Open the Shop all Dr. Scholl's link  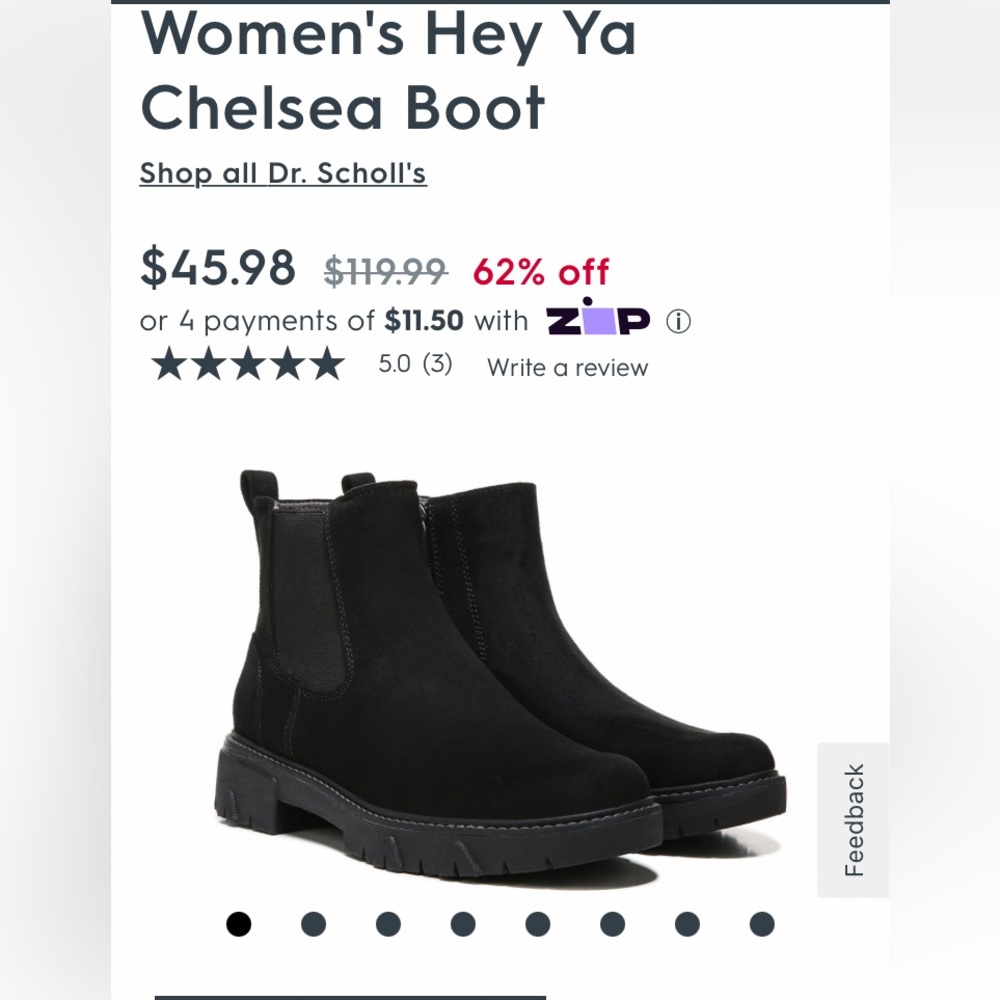[x=283, y=172]
